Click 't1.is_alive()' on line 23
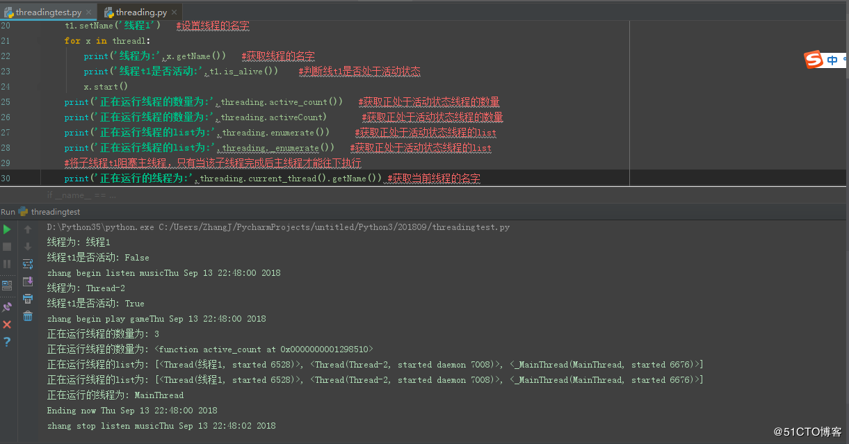The image size is (849, 444). (x=244, y=71)
